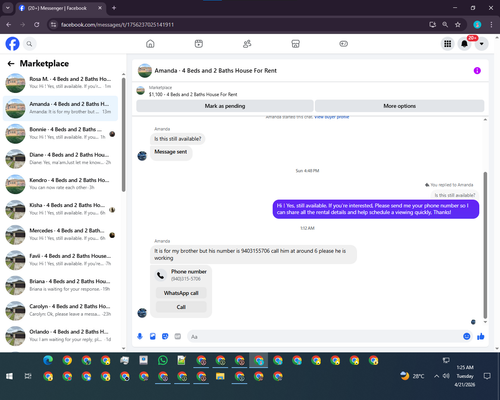Open WhatsApp from the taskbar
500x400 pixels.
(163, 360)
